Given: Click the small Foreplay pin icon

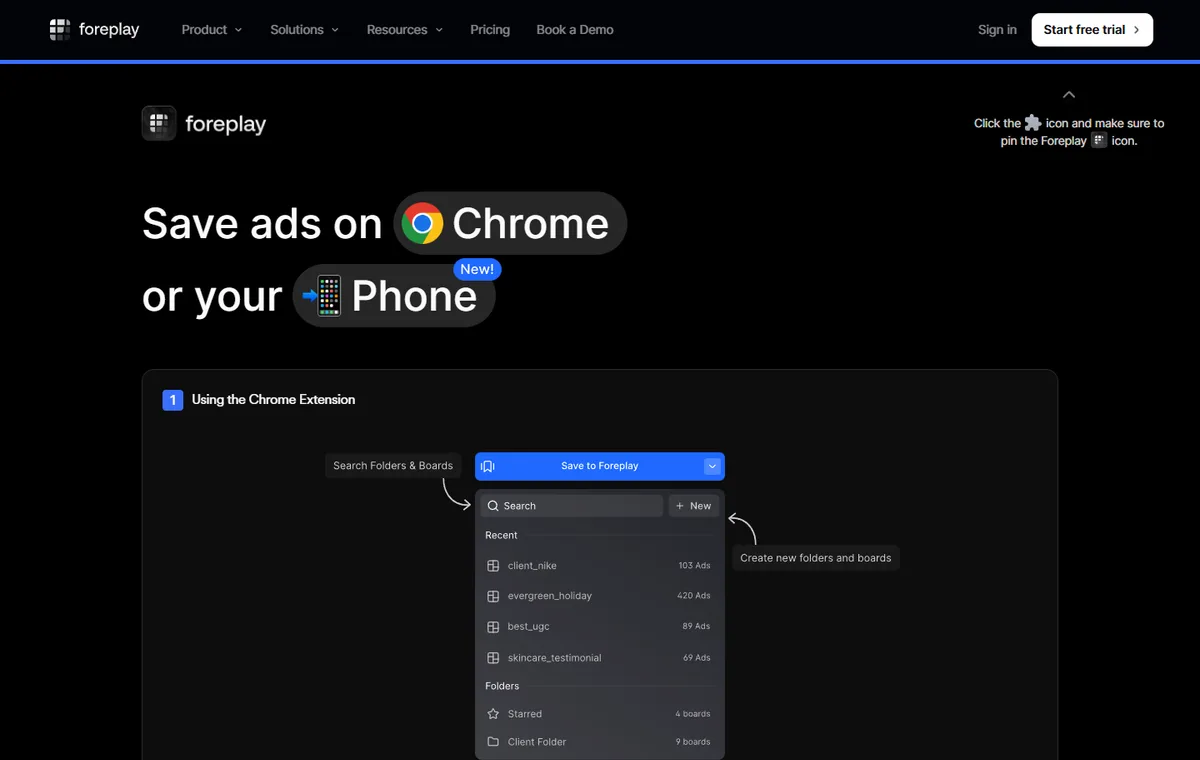Looking at the screenshot, I should (x=1099, y=140).
